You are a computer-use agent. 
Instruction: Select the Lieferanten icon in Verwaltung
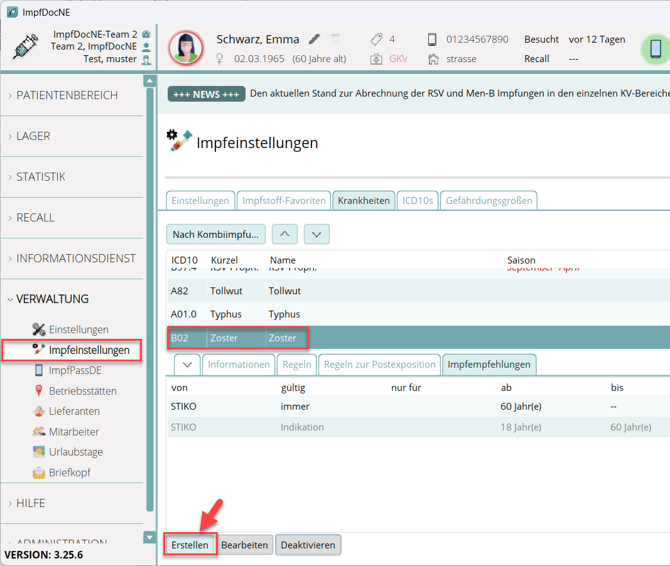pyautogui.click(x=39, y=412)
